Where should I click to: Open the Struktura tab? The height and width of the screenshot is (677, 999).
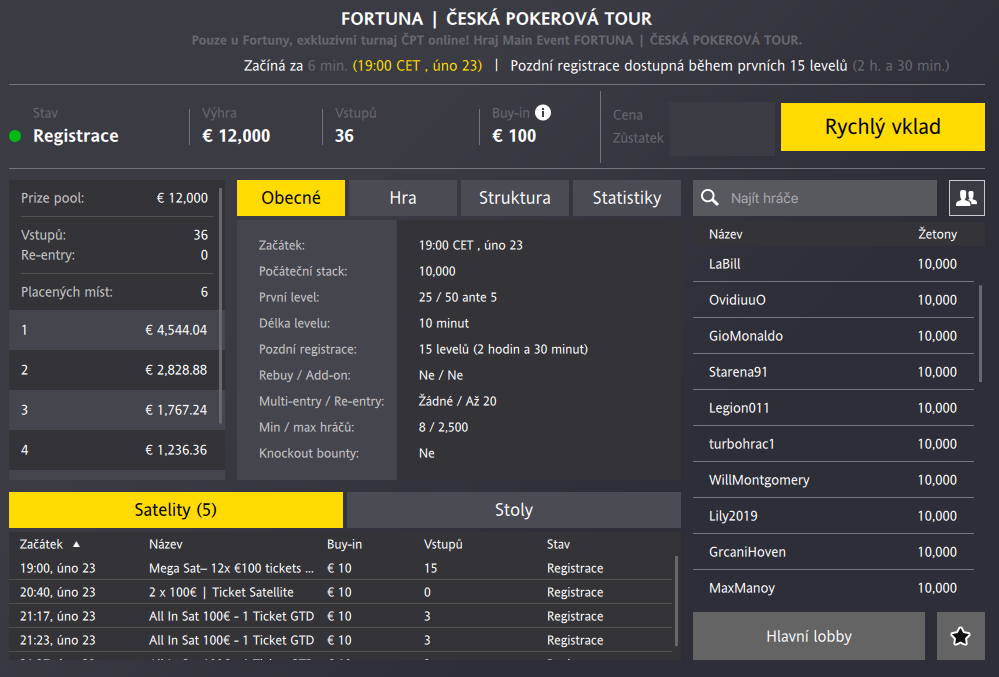coord(515,198)
